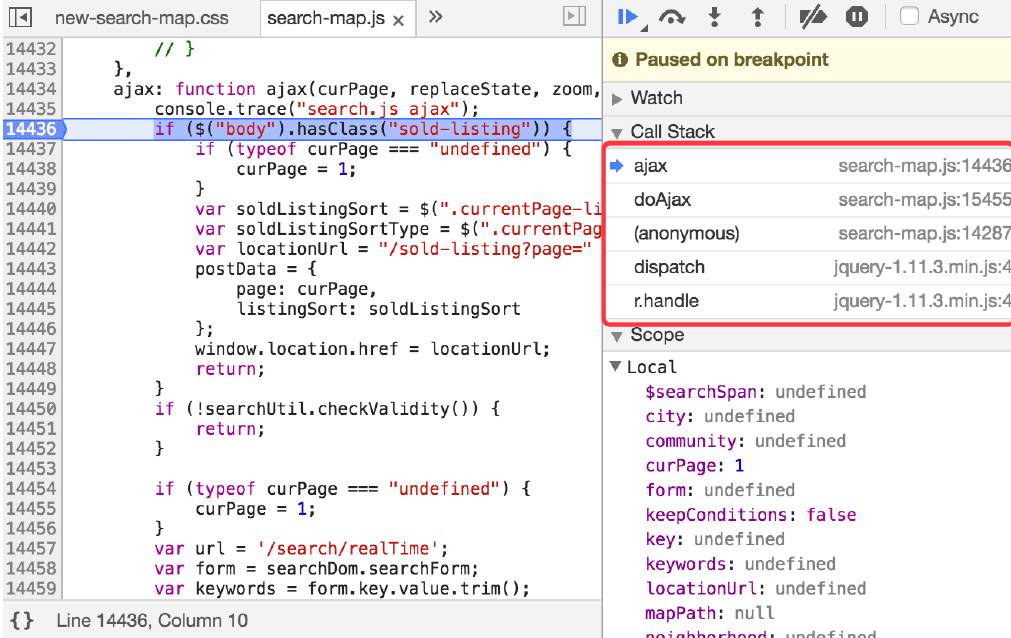Toggle the debugger sidebar pane icon

click(574, 16)
